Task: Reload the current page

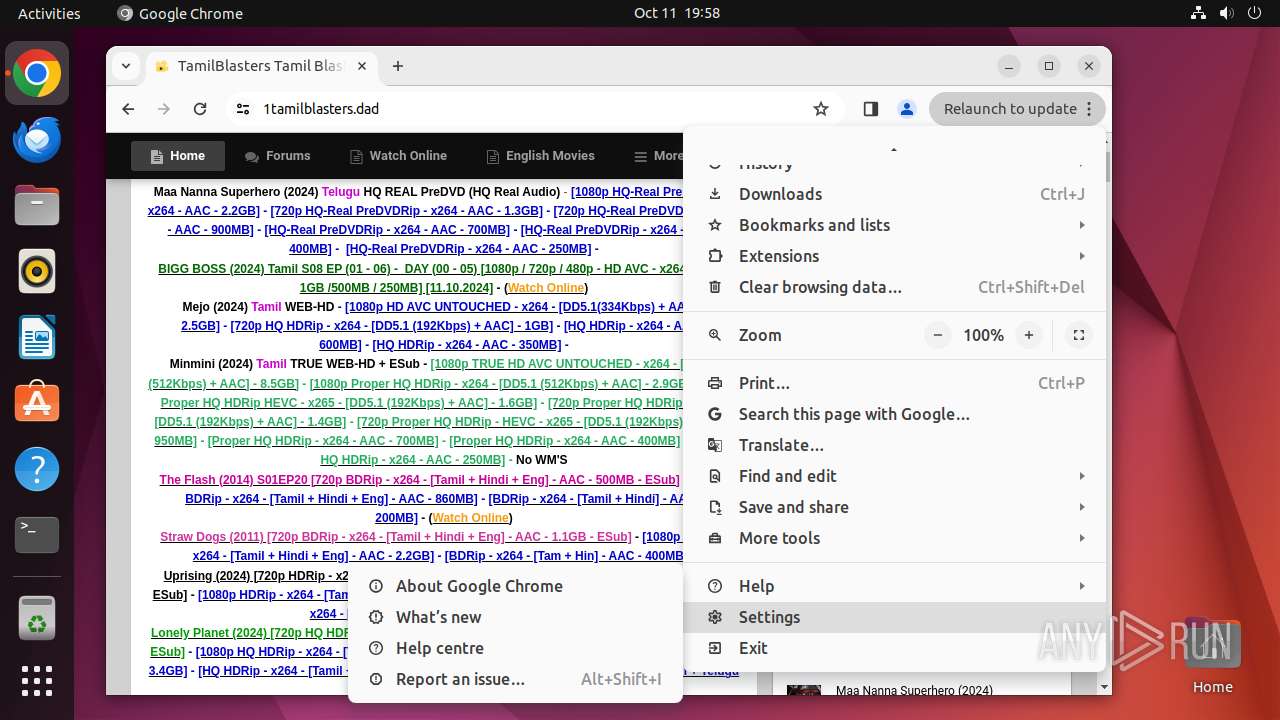Action: point(200,109)
